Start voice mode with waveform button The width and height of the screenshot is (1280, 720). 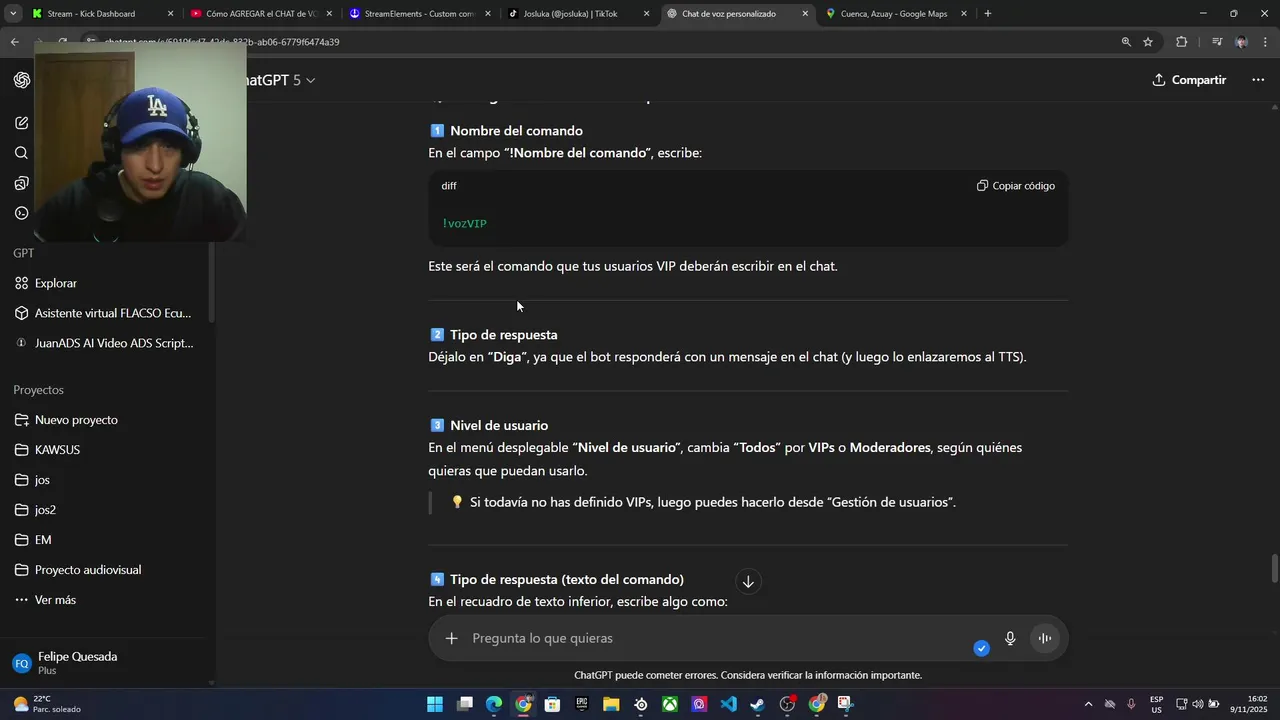click(x=1044, y=638)
